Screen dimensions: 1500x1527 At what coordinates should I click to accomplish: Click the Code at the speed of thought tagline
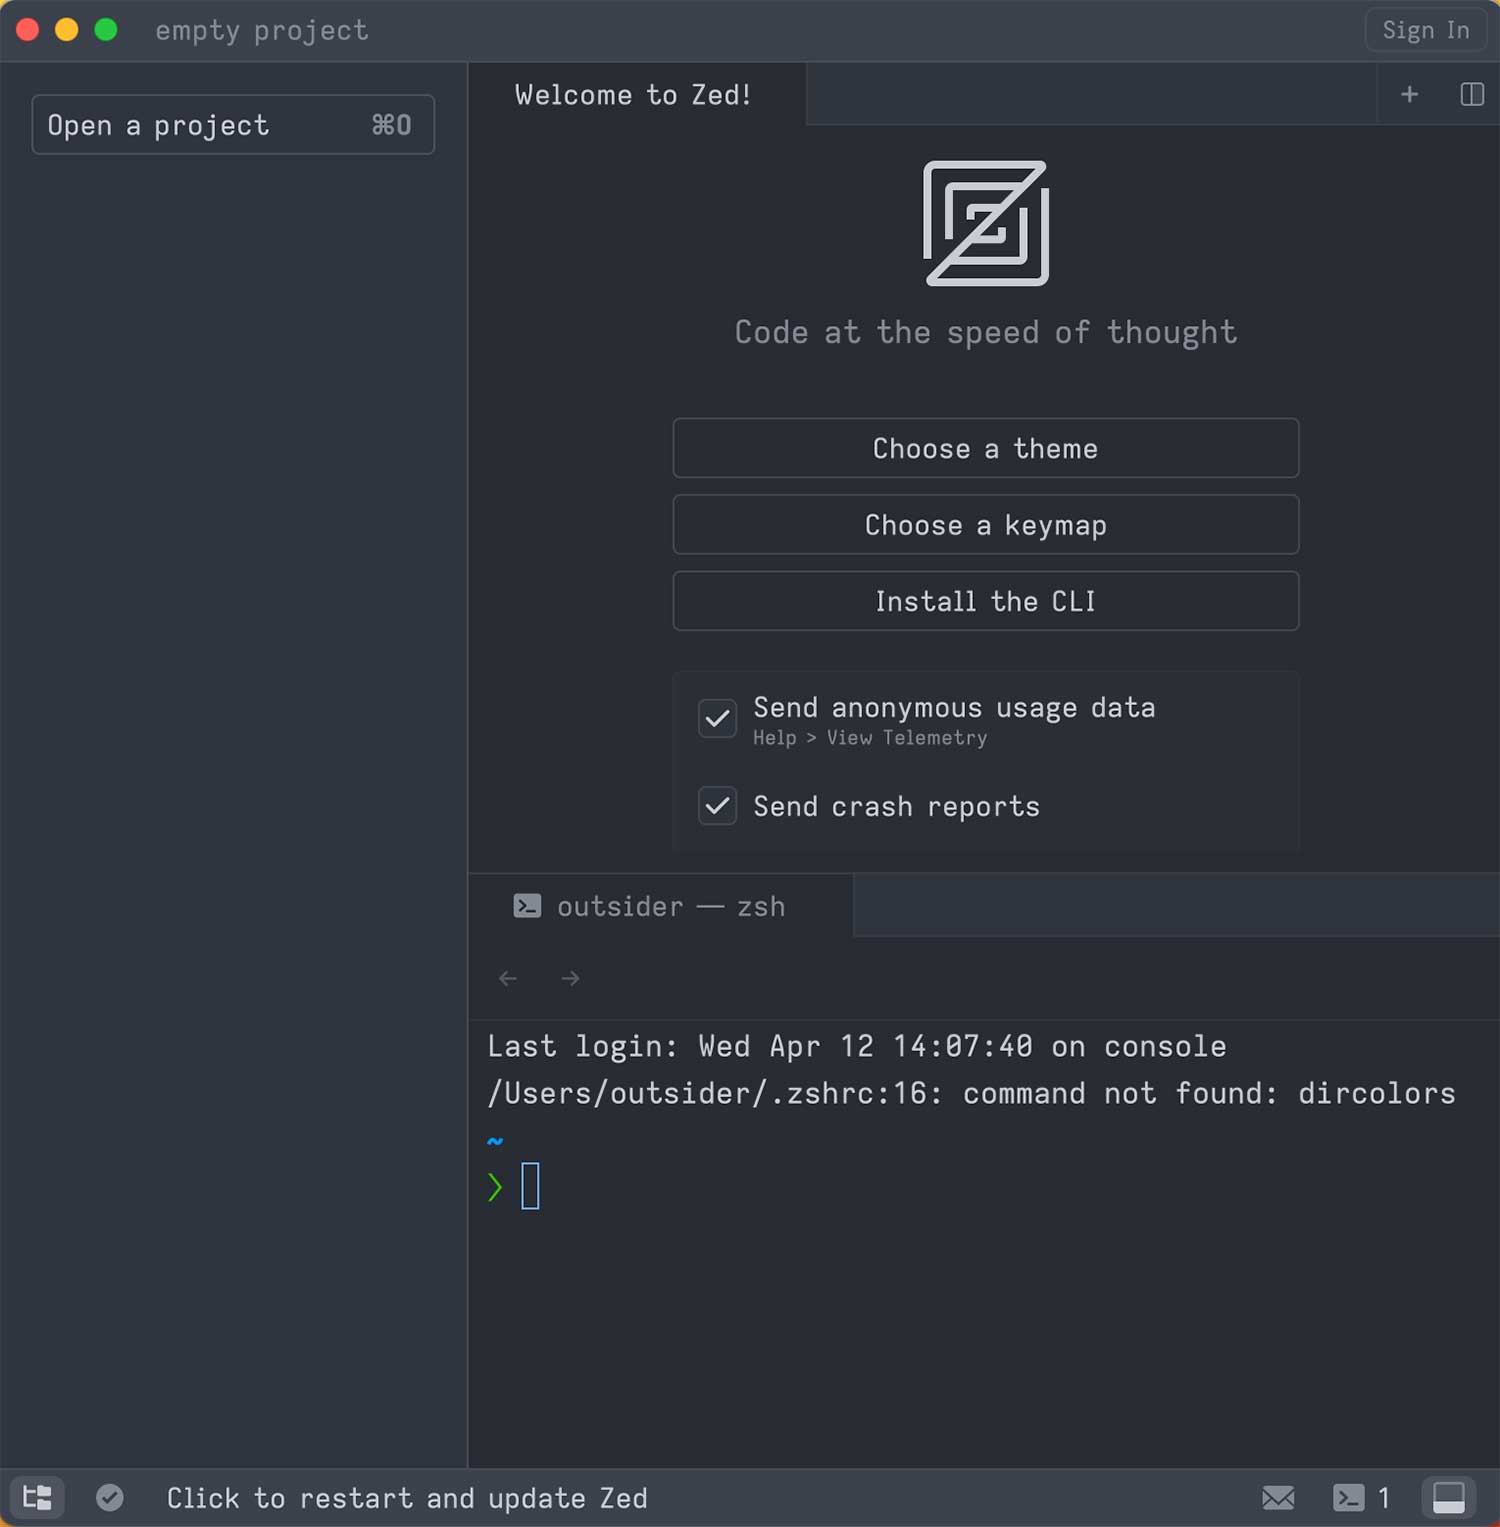(x=986, y=332)
